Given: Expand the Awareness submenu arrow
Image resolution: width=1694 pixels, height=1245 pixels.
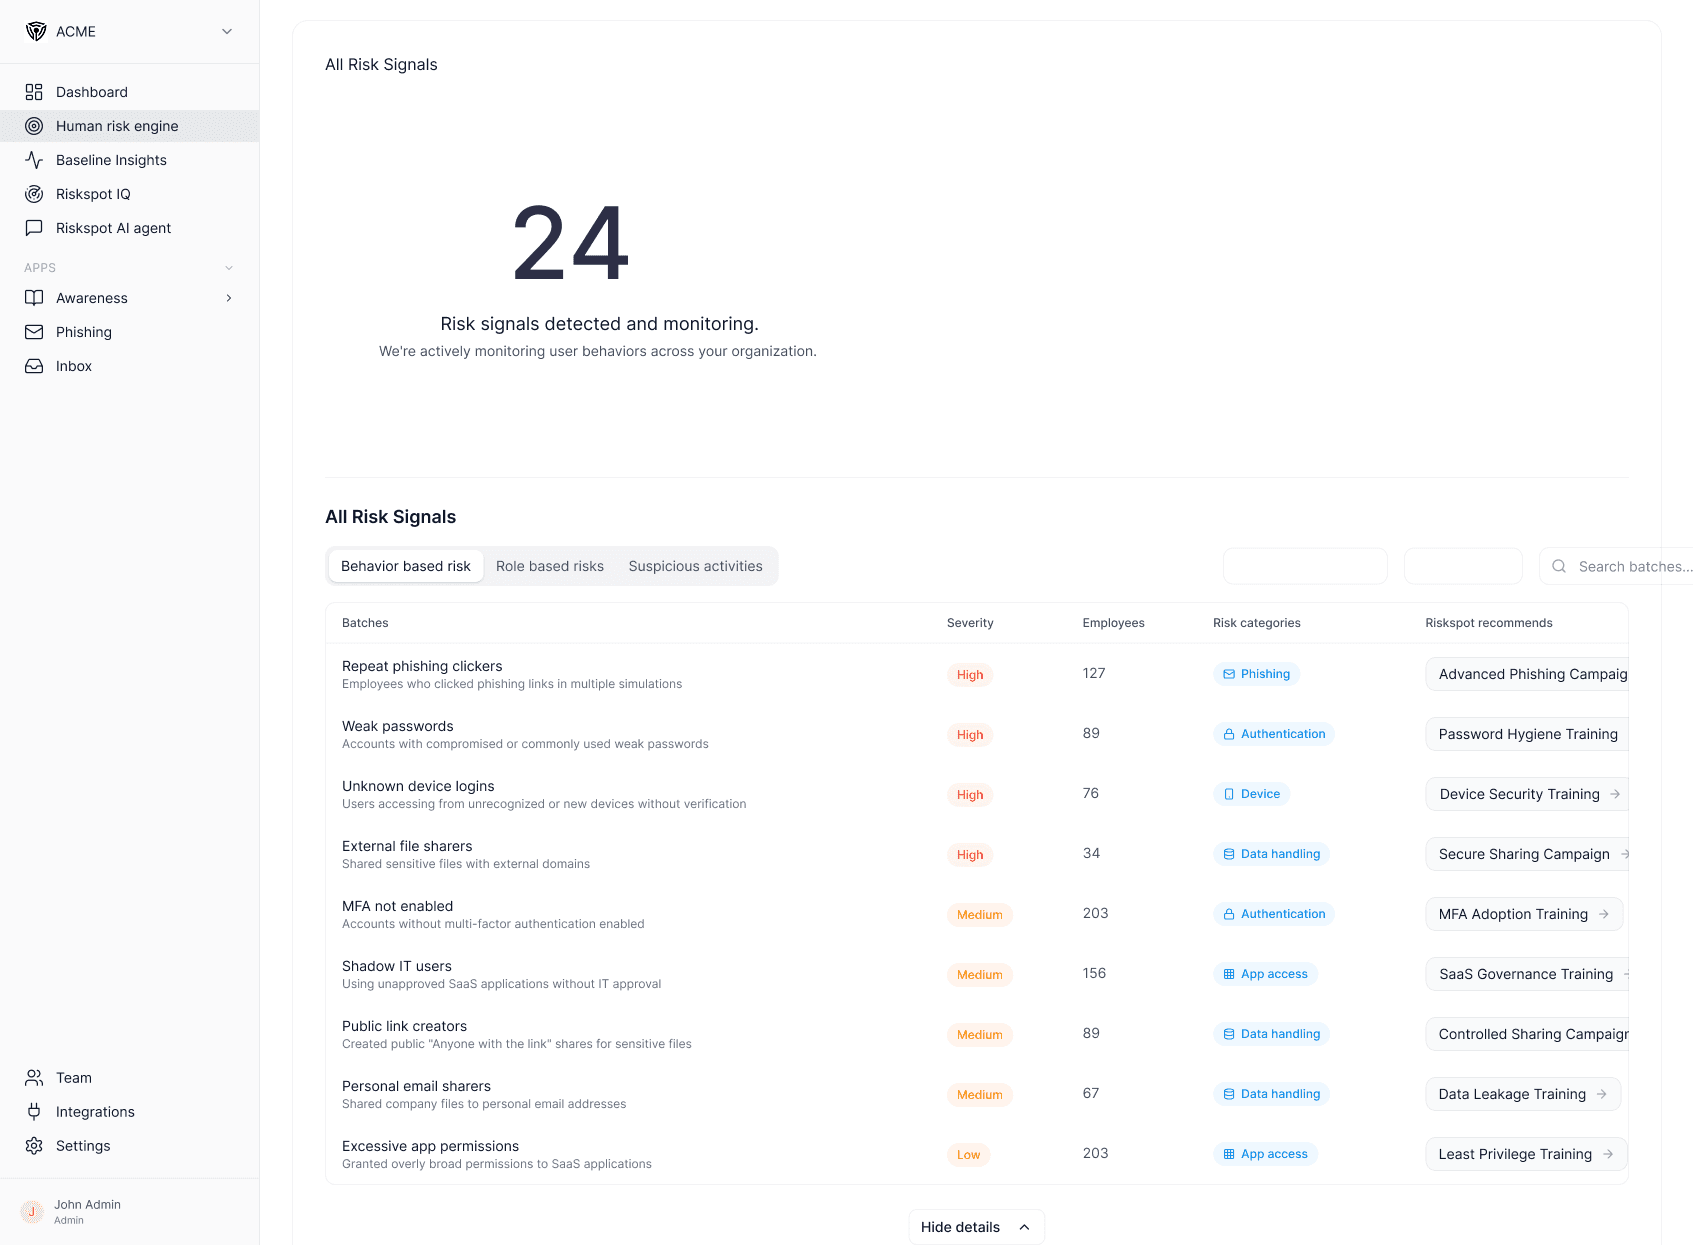Looking at the screenshot, I should coord(229,297).
